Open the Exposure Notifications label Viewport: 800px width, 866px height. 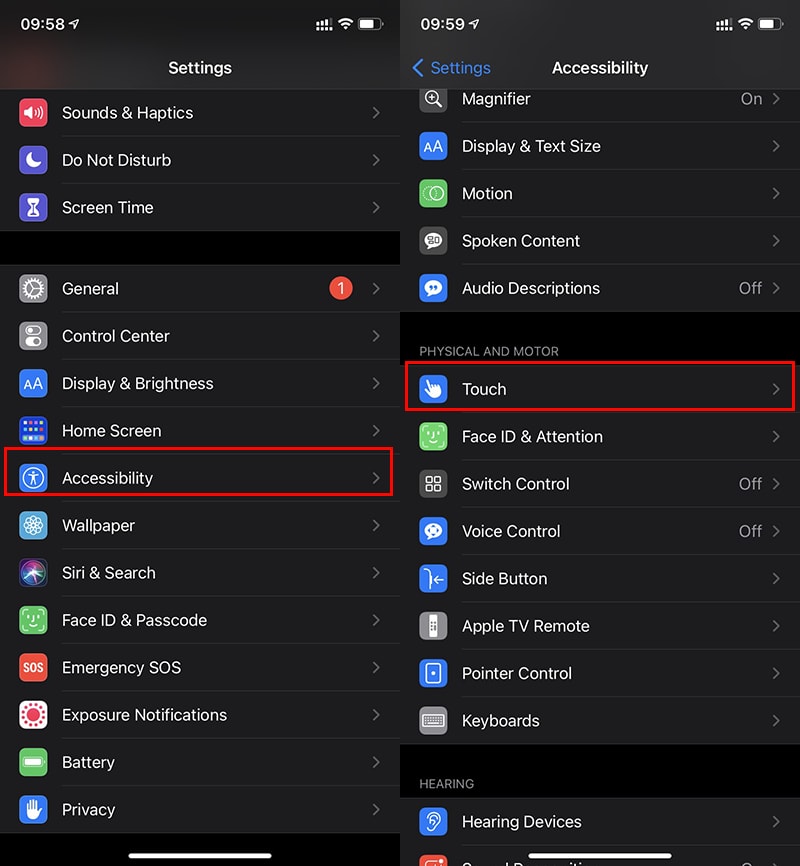(144, 715)
